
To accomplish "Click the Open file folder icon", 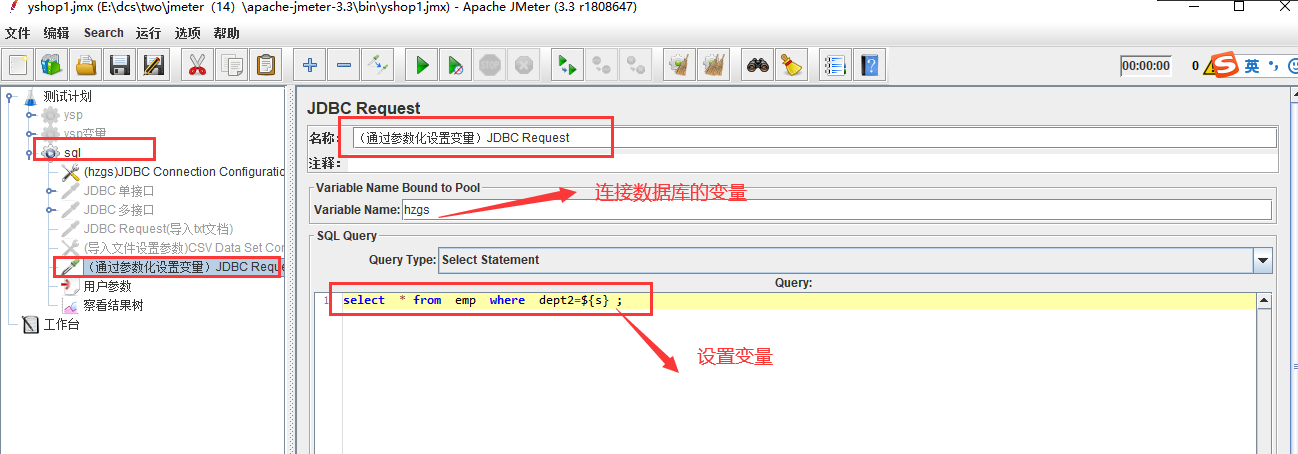I will (x=87, y=66).
